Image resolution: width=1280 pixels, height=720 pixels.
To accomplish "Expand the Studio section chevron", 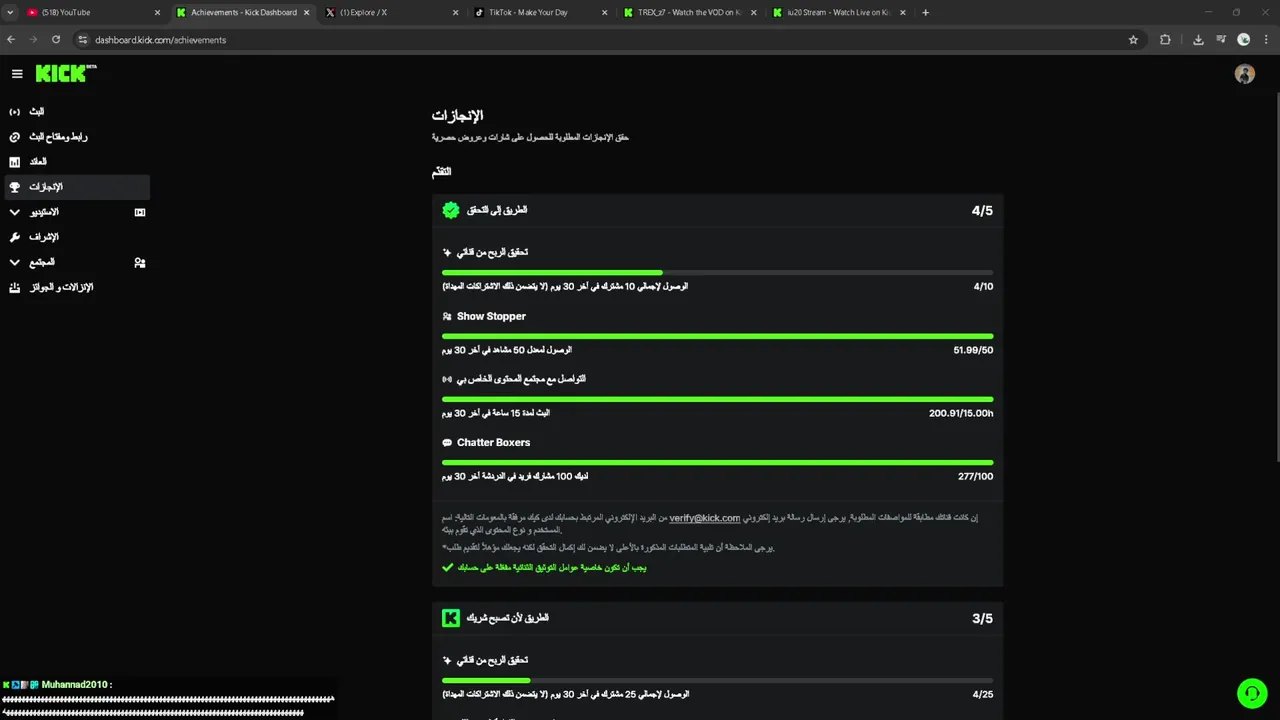I will click(x=14, y=212).
